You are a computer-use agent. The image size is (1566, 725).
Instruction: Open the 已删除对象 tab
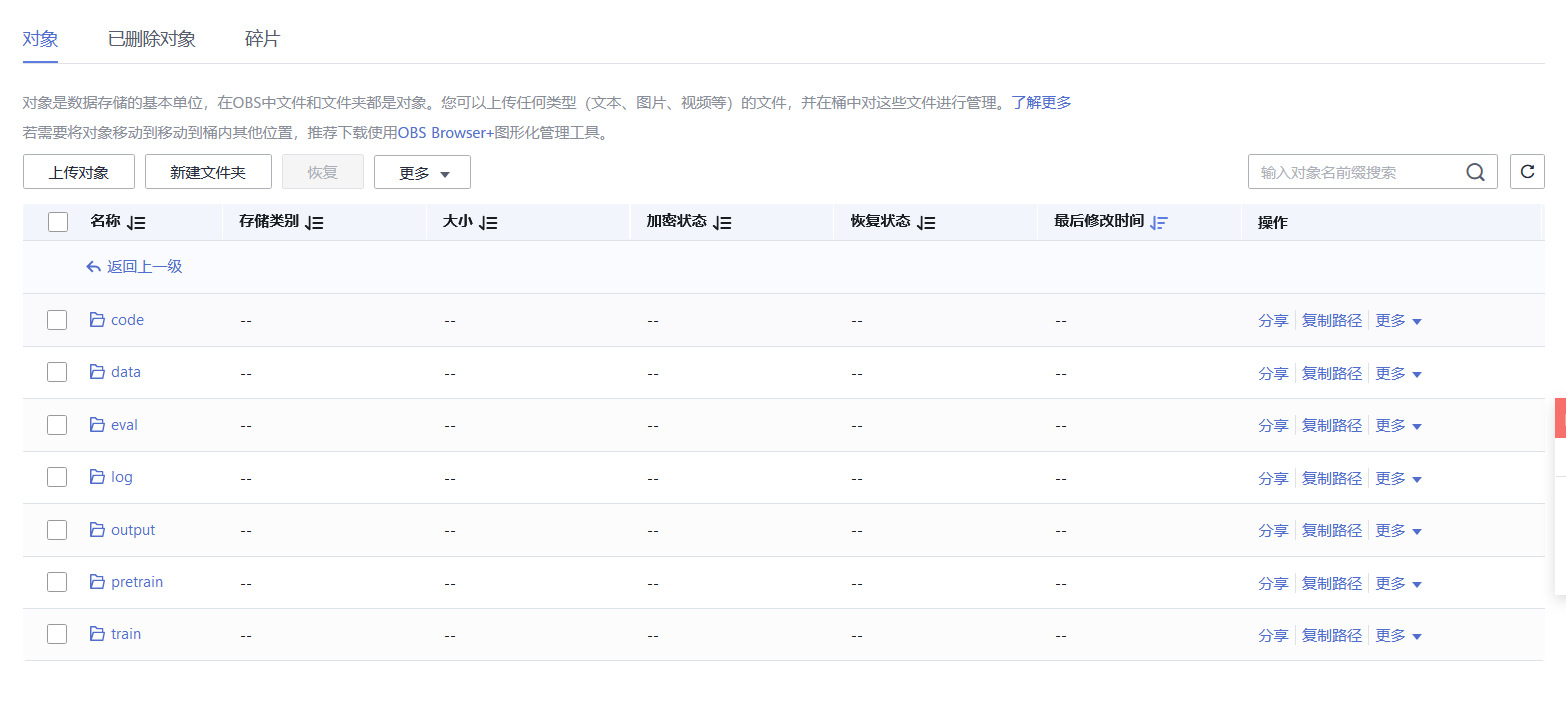[152, 39]
